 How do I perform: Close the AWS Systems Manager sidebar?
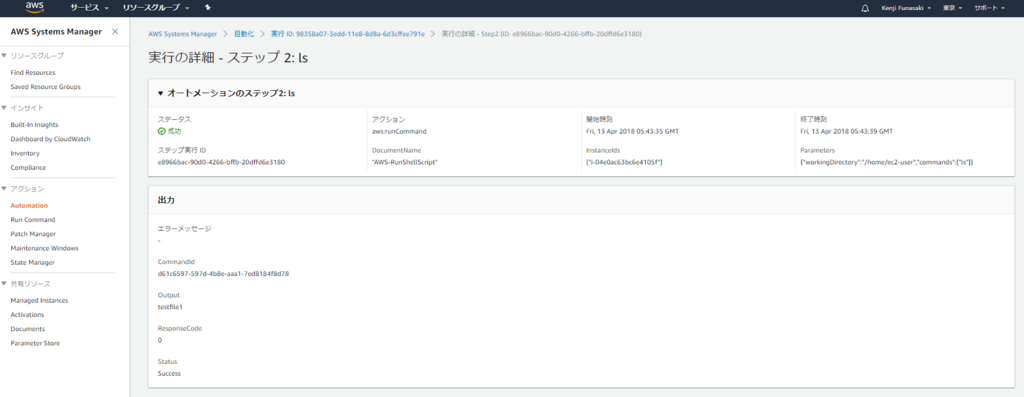tap(115, 31)
